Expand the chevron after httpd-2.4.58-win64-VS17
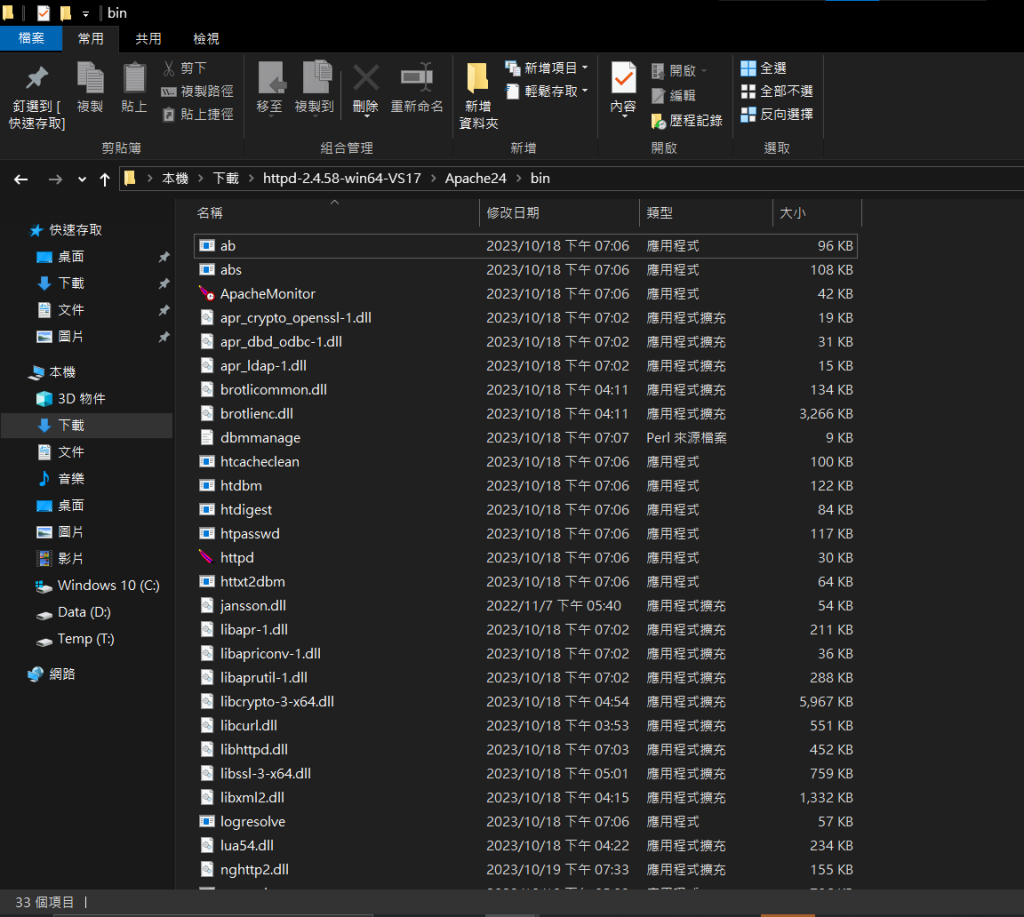 click(x=432, y=178)
